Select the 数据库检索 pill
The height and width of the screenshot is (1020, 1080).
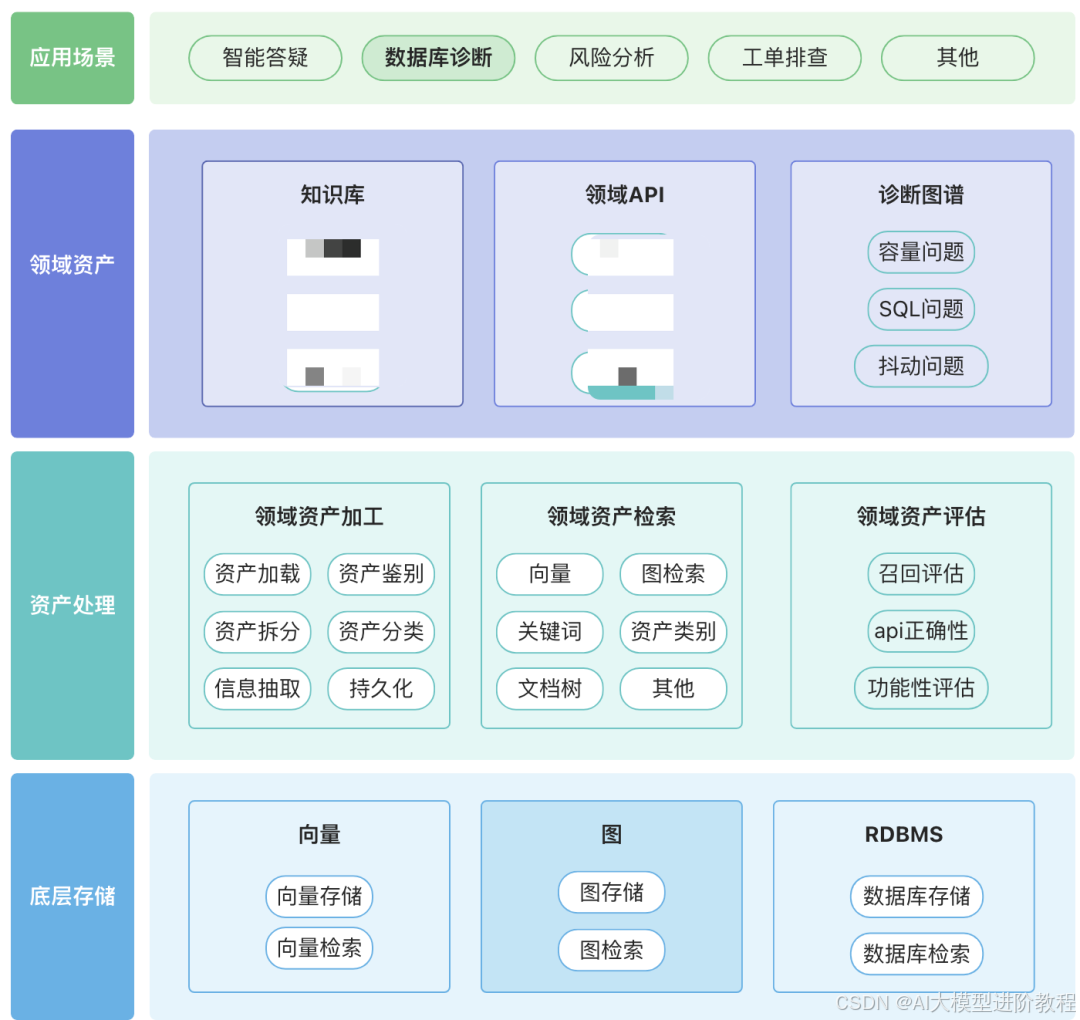(917, 954)
